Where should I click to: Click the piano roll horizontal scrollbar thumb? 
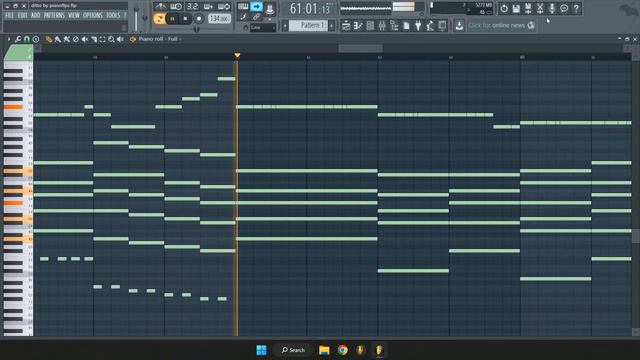click(x=360, y=48)
